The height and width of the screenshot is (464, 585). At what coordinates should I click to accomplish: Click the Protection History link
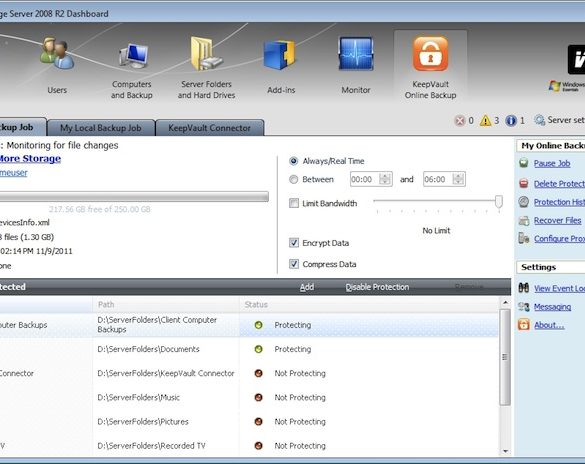point(559,202)
